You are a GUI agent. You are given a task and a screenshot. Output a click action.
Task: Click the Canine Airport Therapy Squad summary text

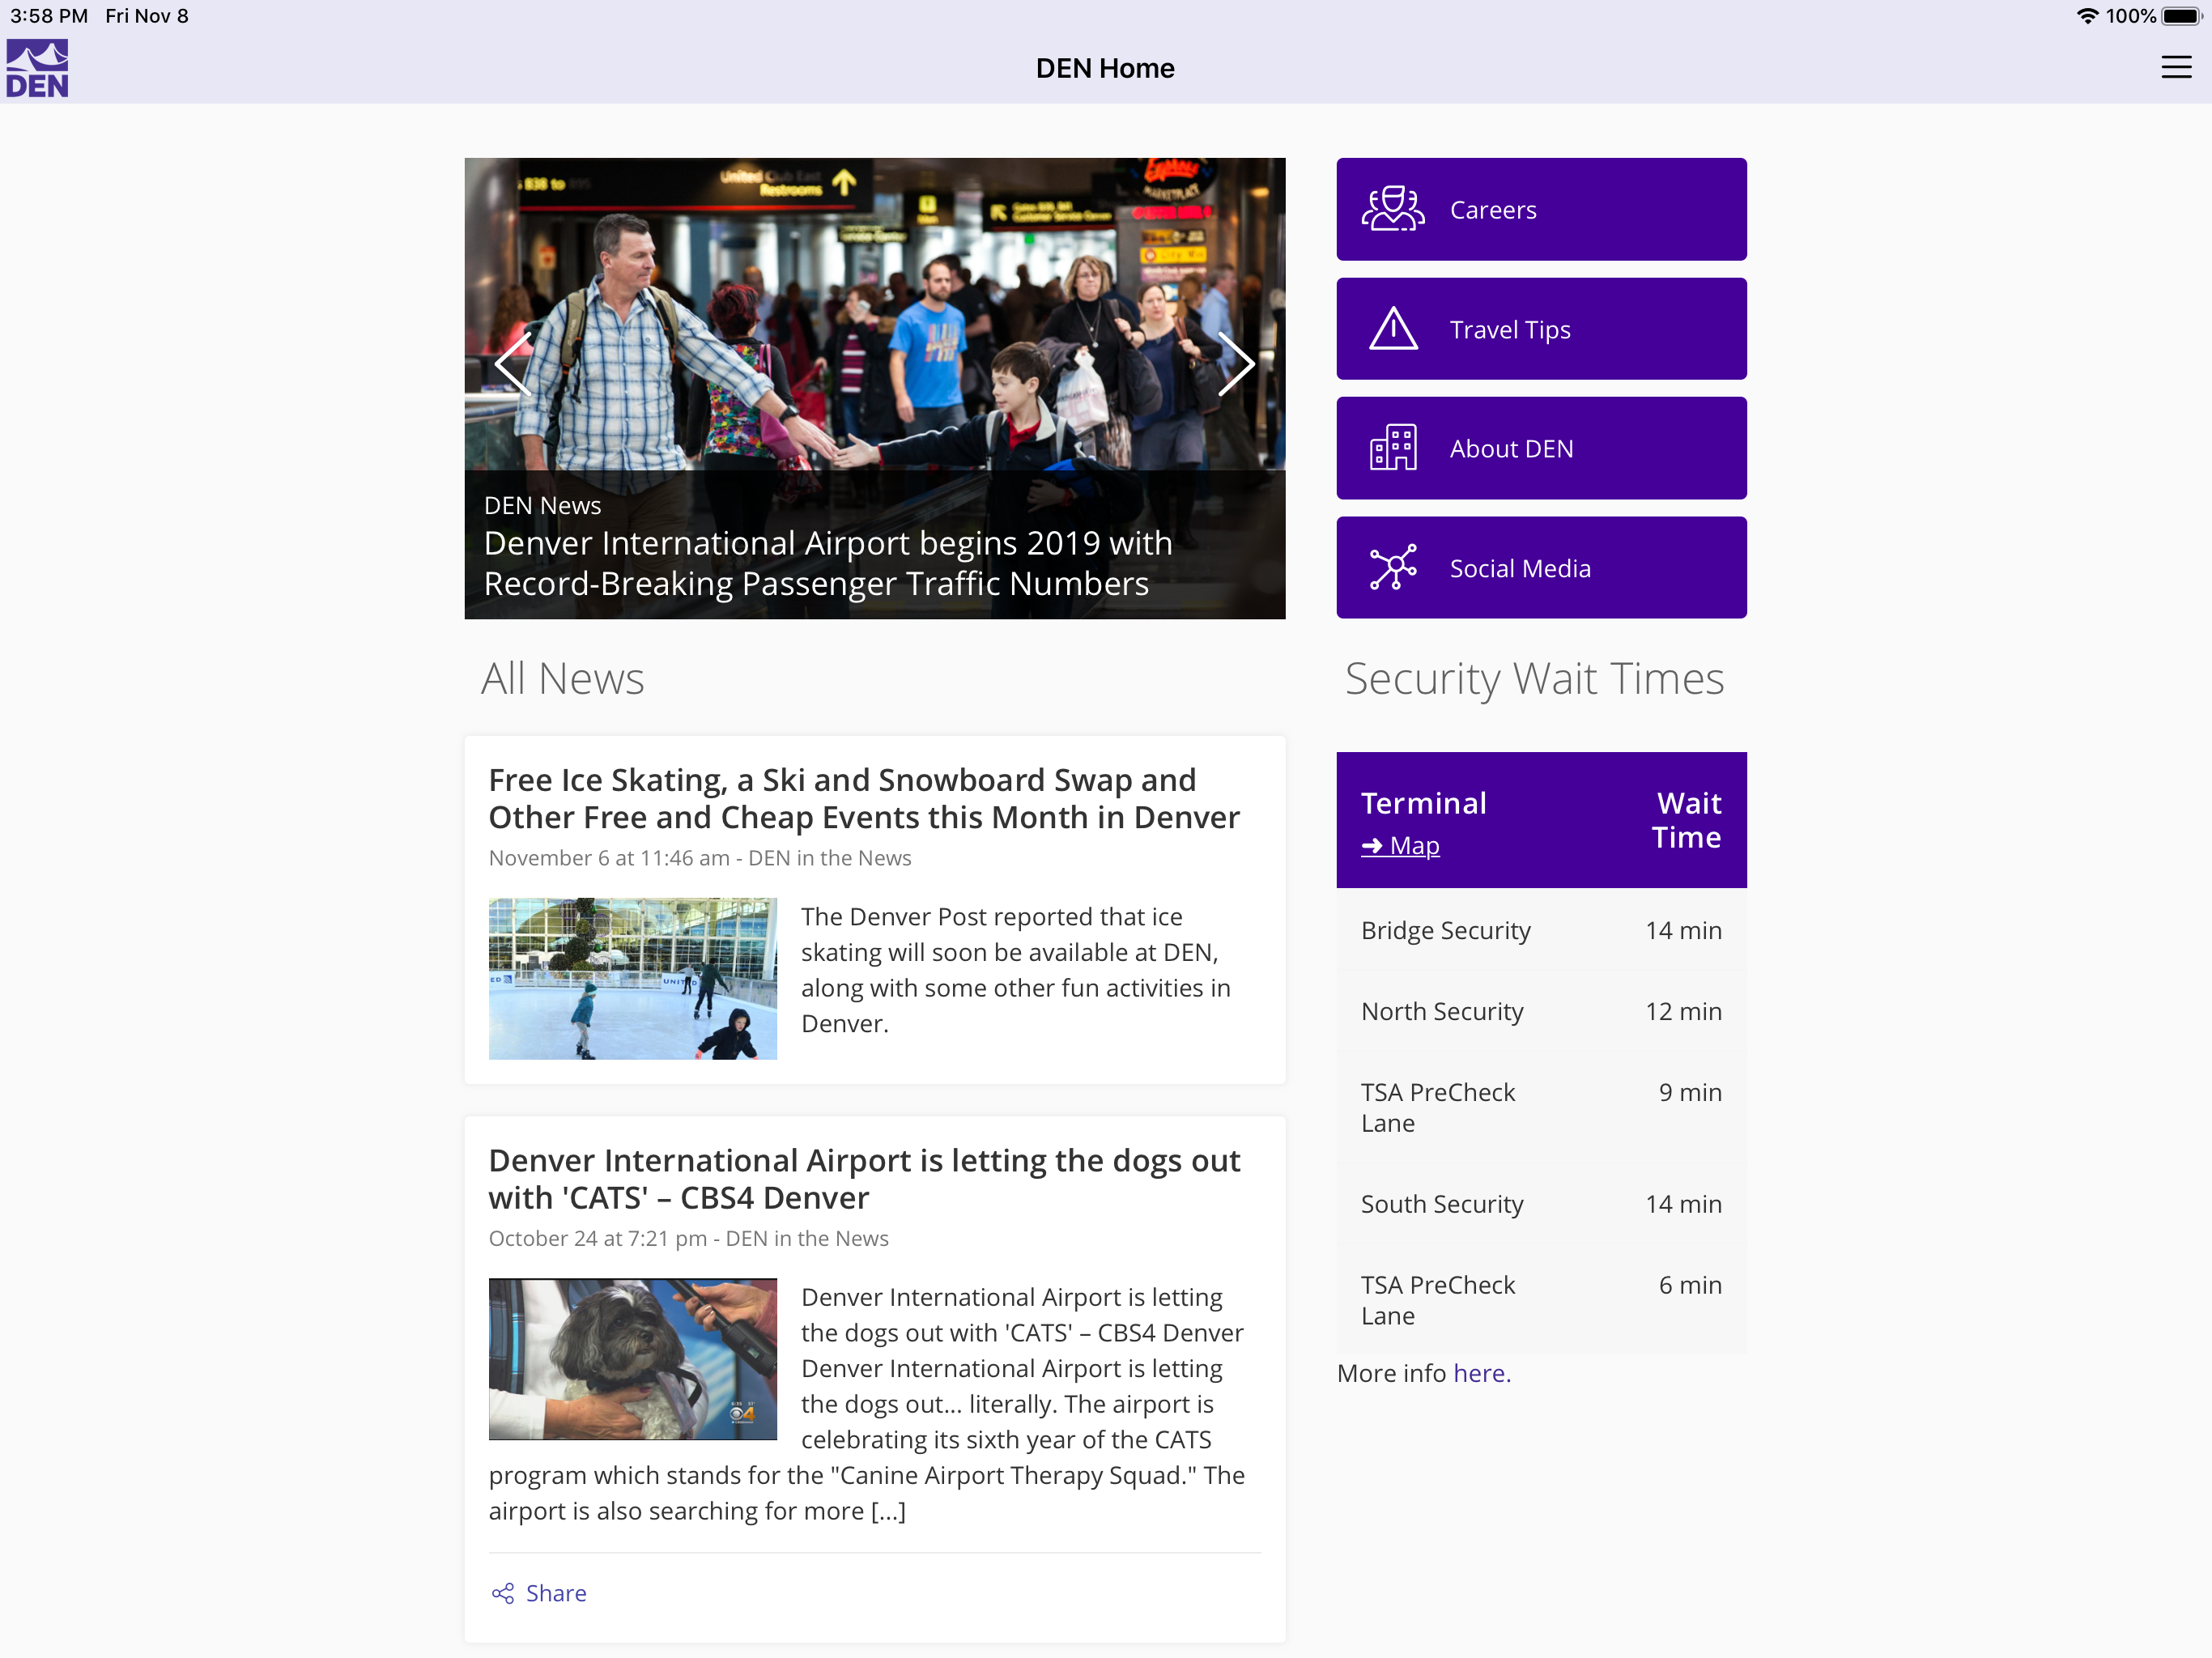pyautogui.click(x=867, y=1404)
